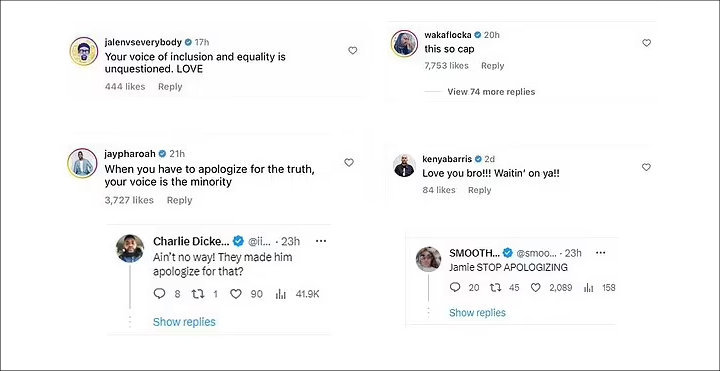Open more options on Charlie Dicke's tweet
The width and height of the screenshot is (720, 371).
(x=321, y=241)
